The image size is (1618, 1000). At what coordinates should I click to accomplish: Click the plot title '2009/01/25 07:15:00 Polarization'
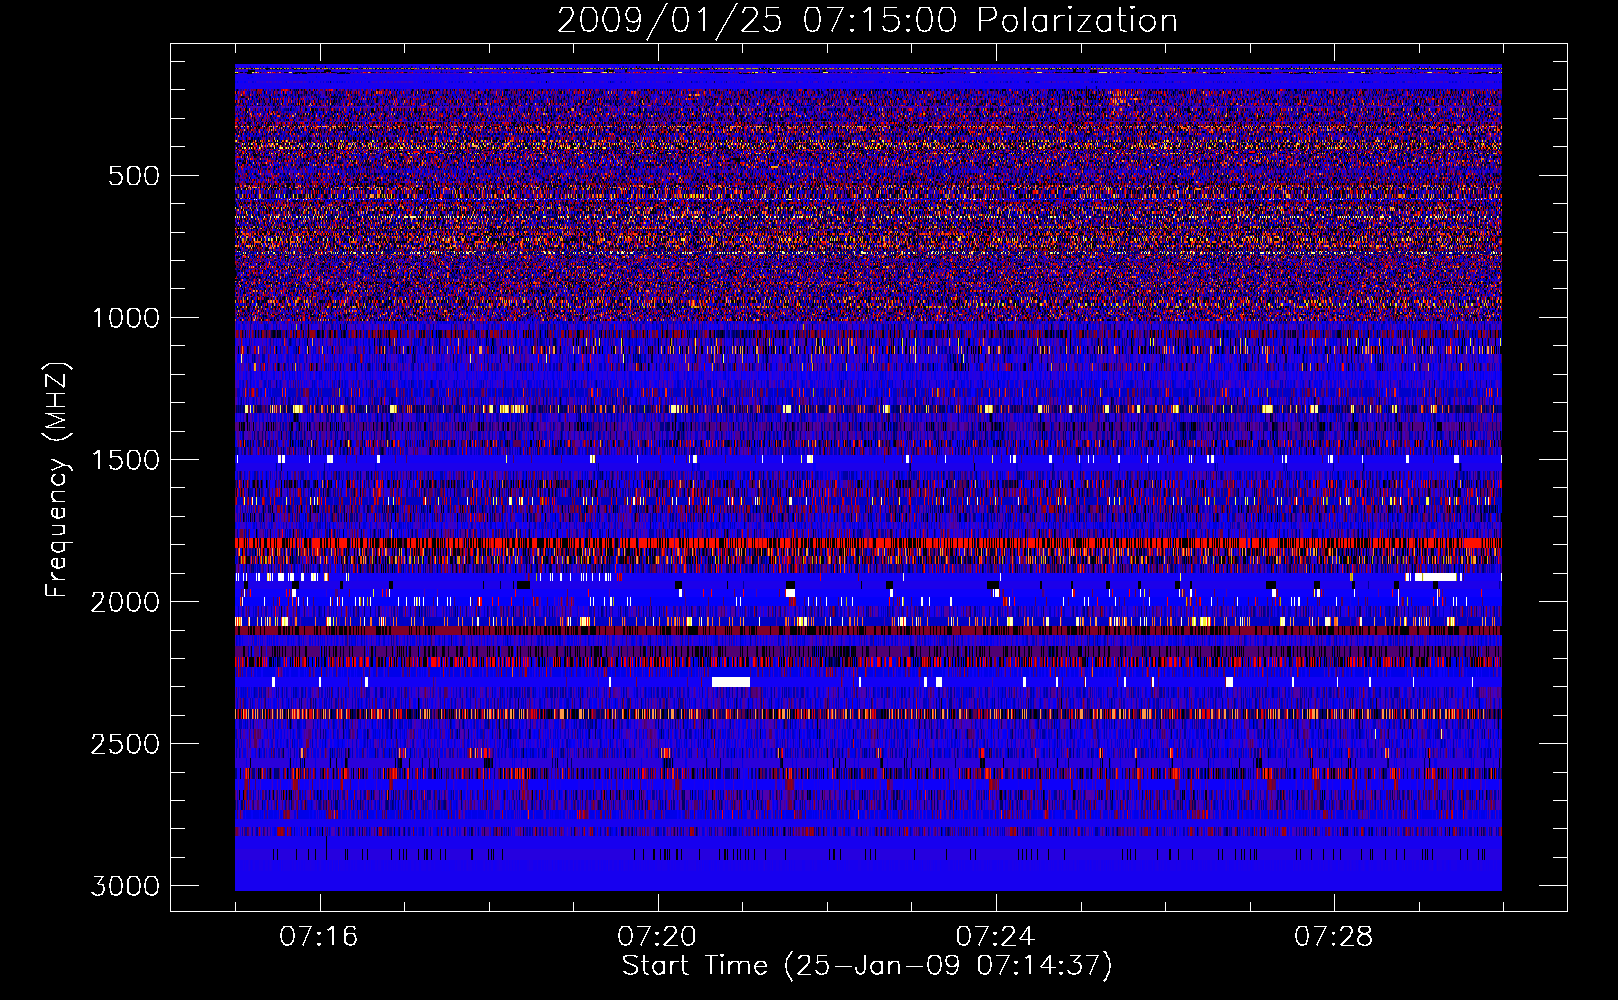coord(867,20)
